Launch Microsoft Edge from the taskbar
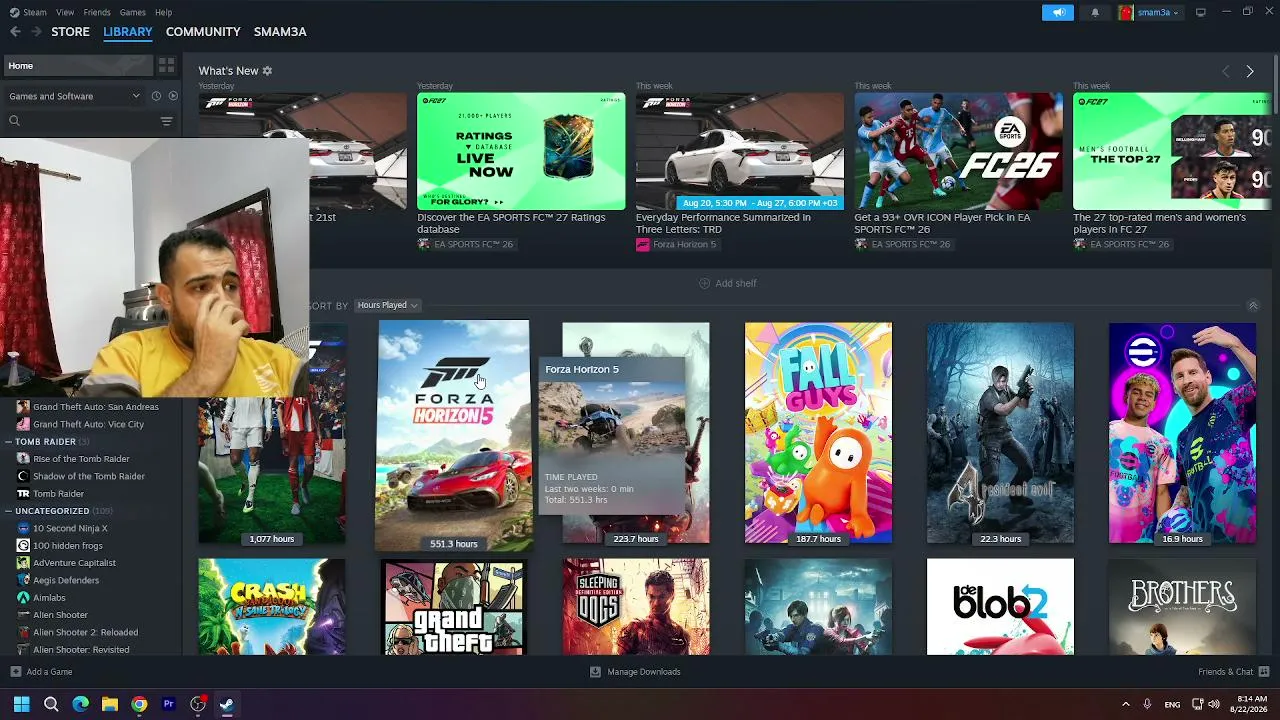Viewport: 1280px width, 720px height. point(81,704)
